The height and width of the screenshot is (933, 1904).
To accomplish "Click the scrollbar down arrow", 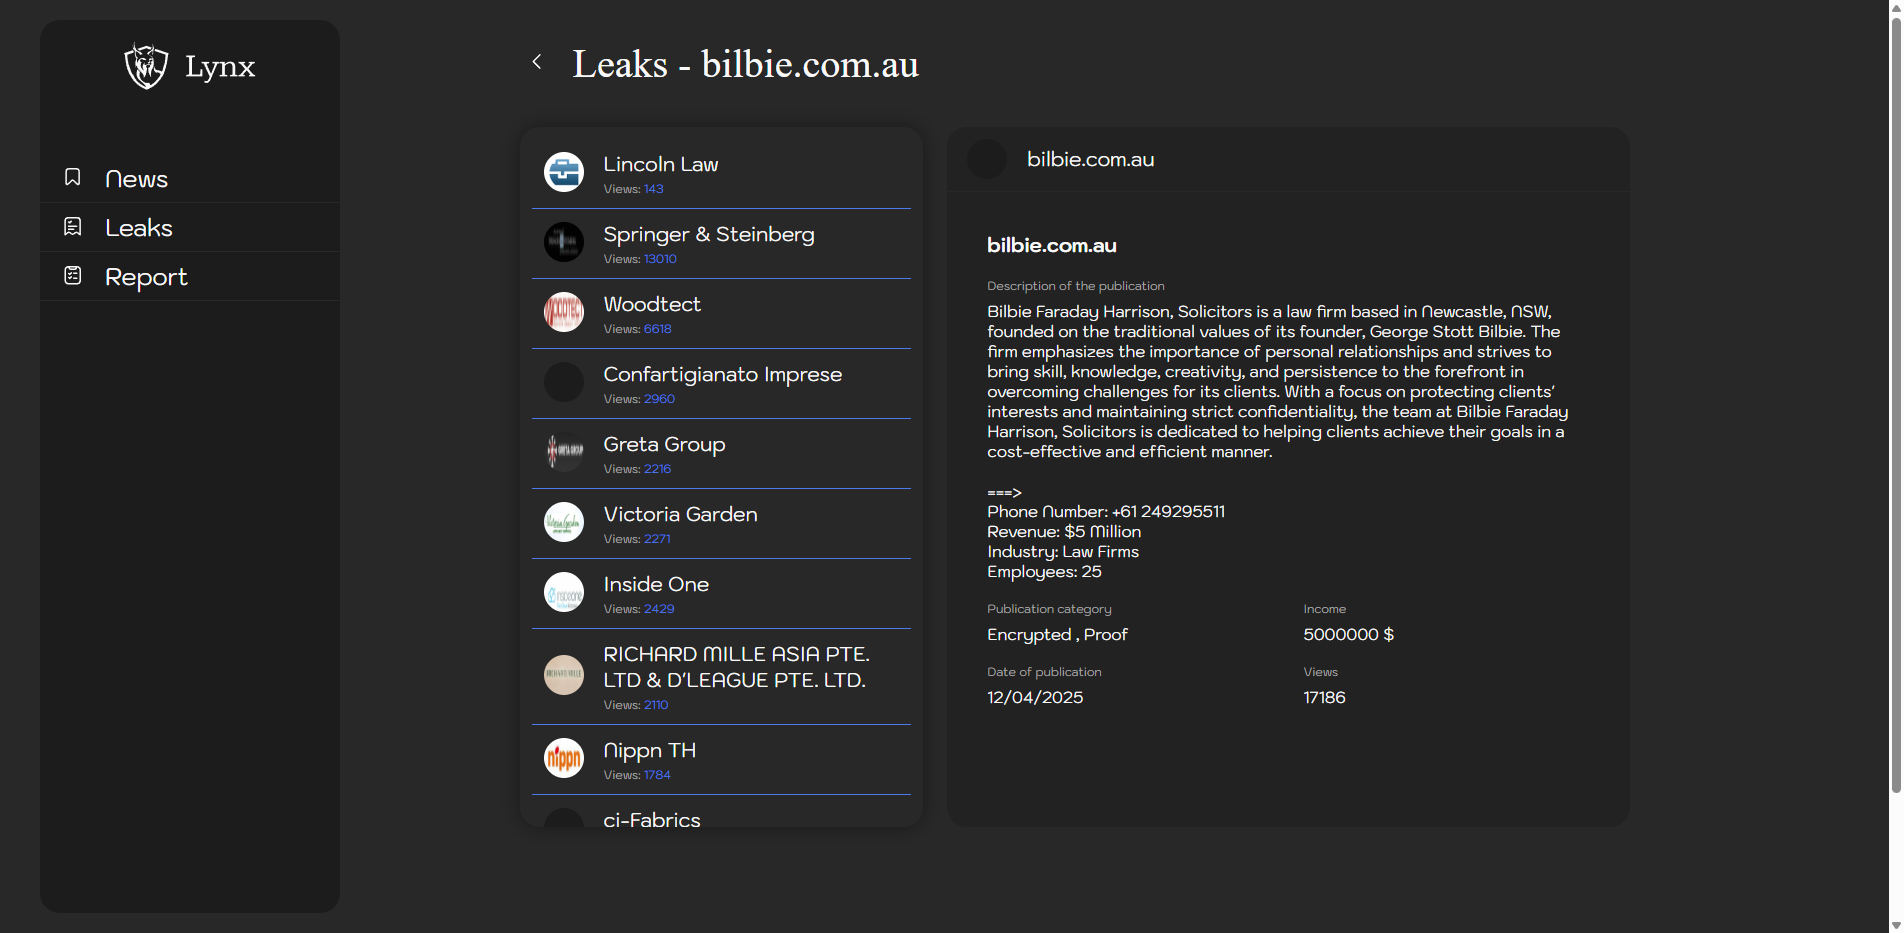I will click(x=1895, y=925).
